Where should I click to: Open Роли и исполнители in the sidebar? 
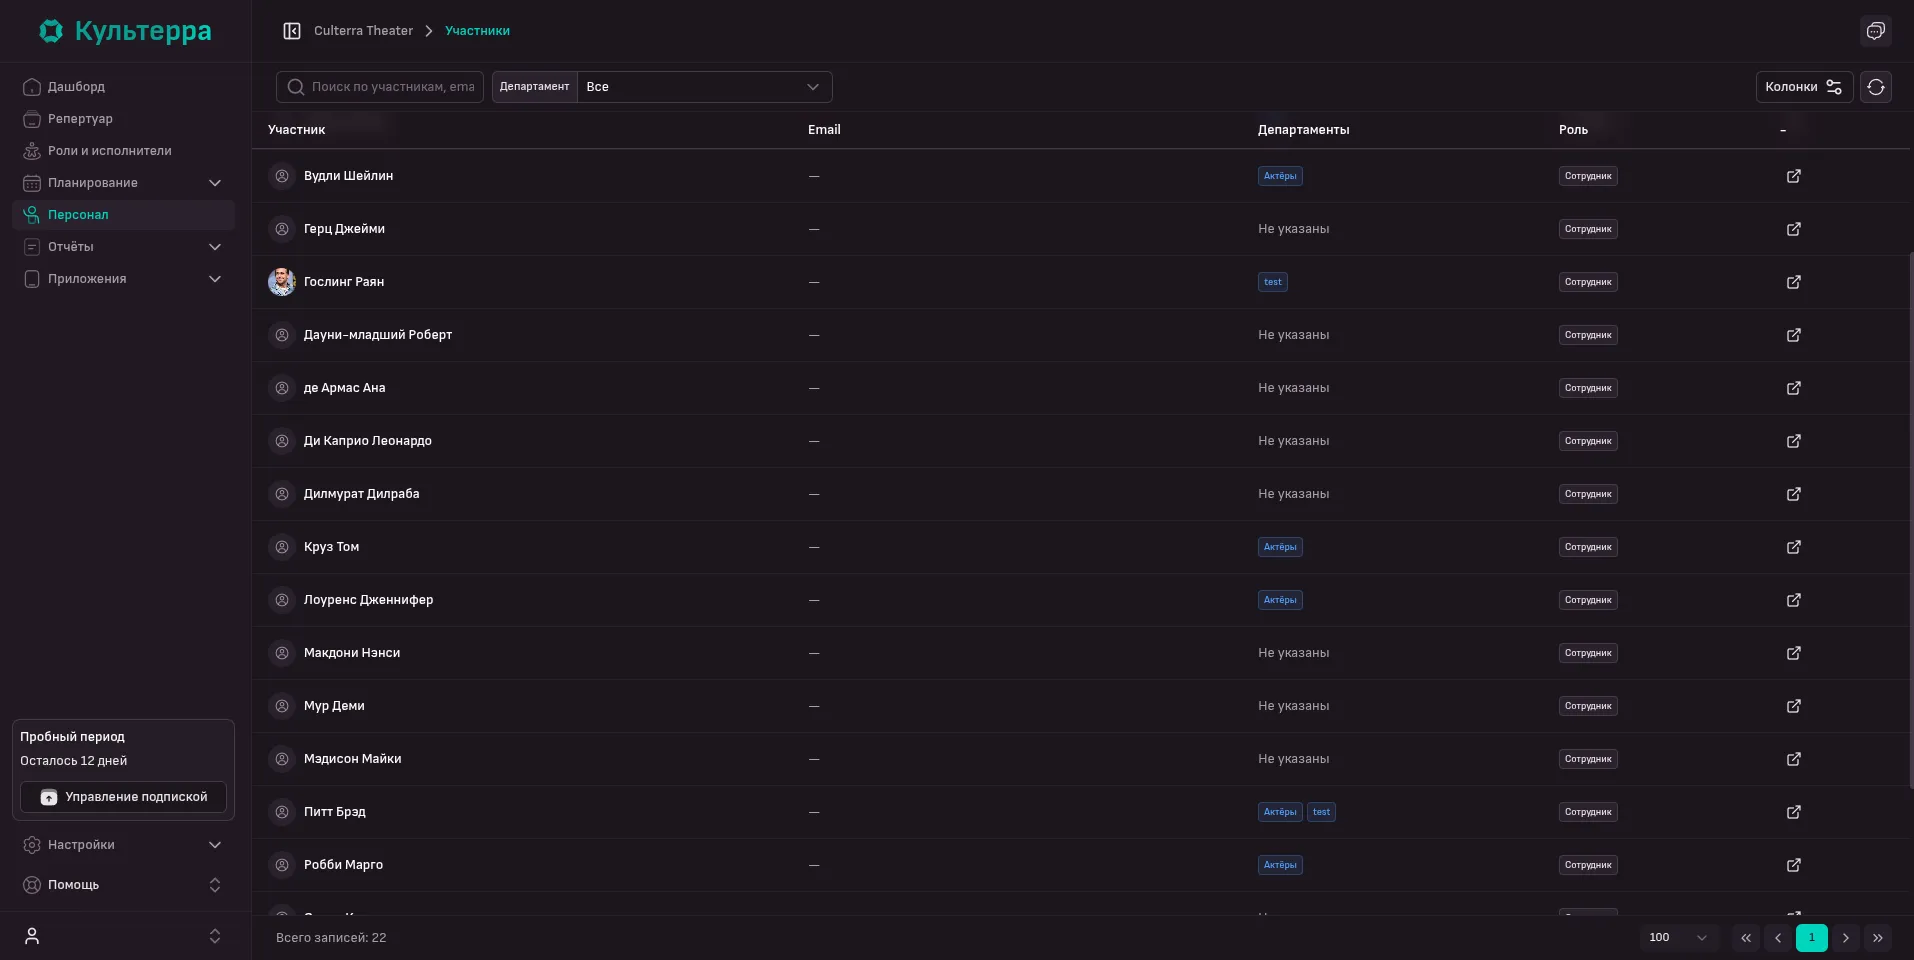pyautogui.click(x=123, y=151)
